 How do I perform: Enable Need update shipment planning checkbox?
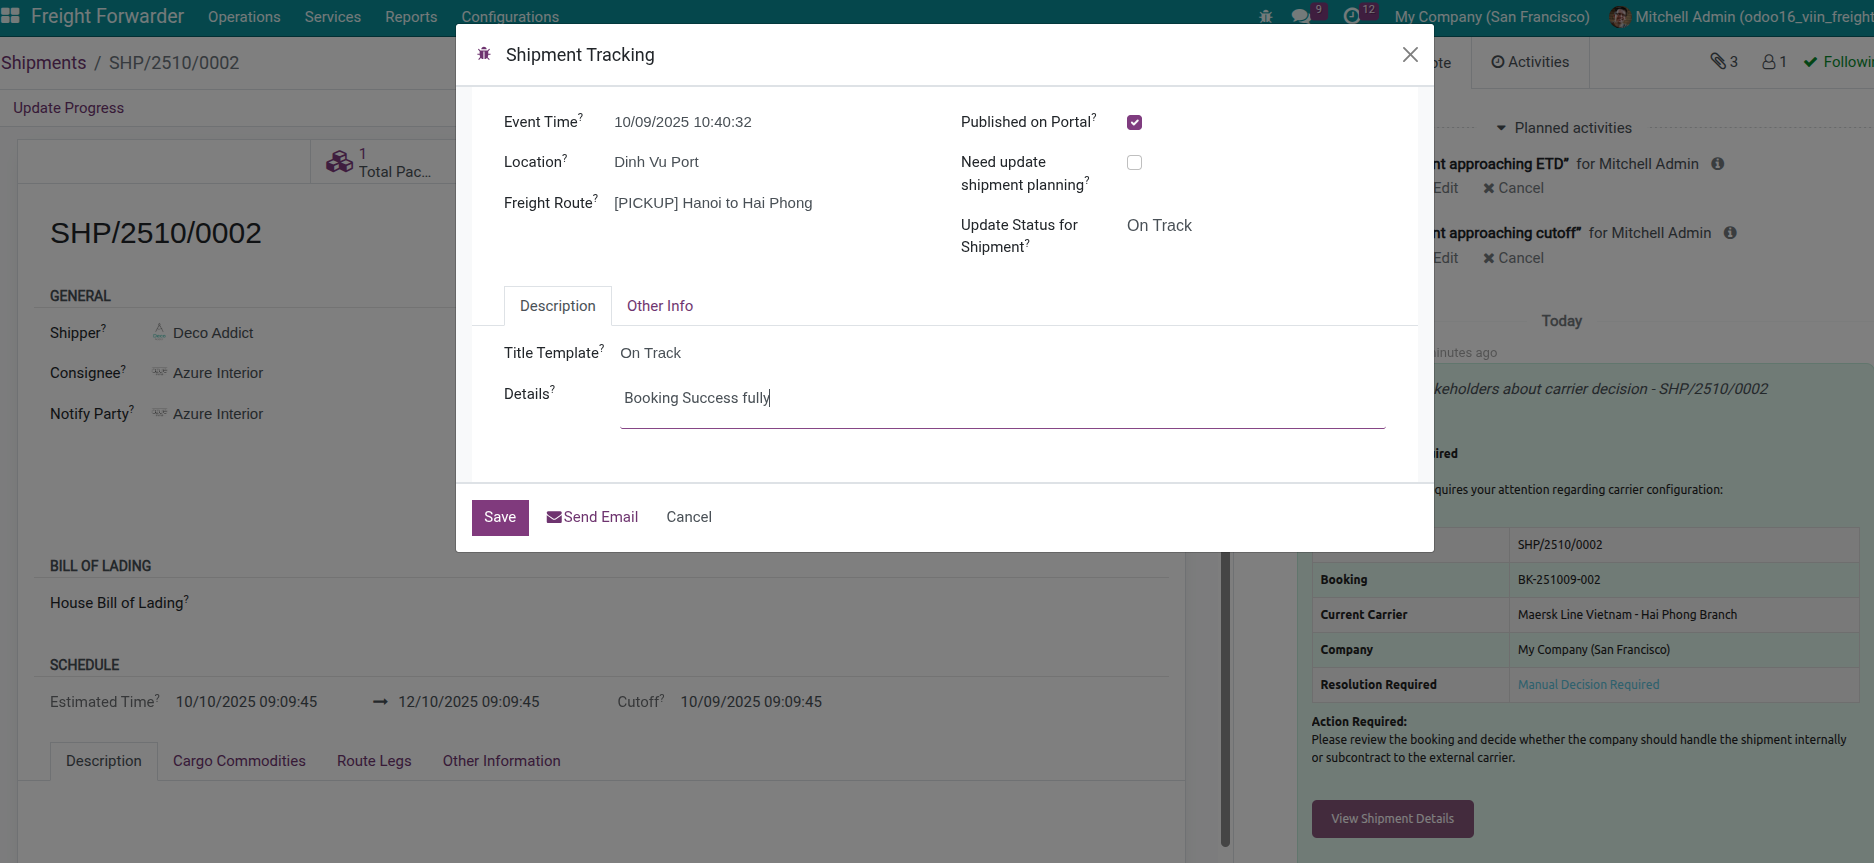click(1134, 162)
